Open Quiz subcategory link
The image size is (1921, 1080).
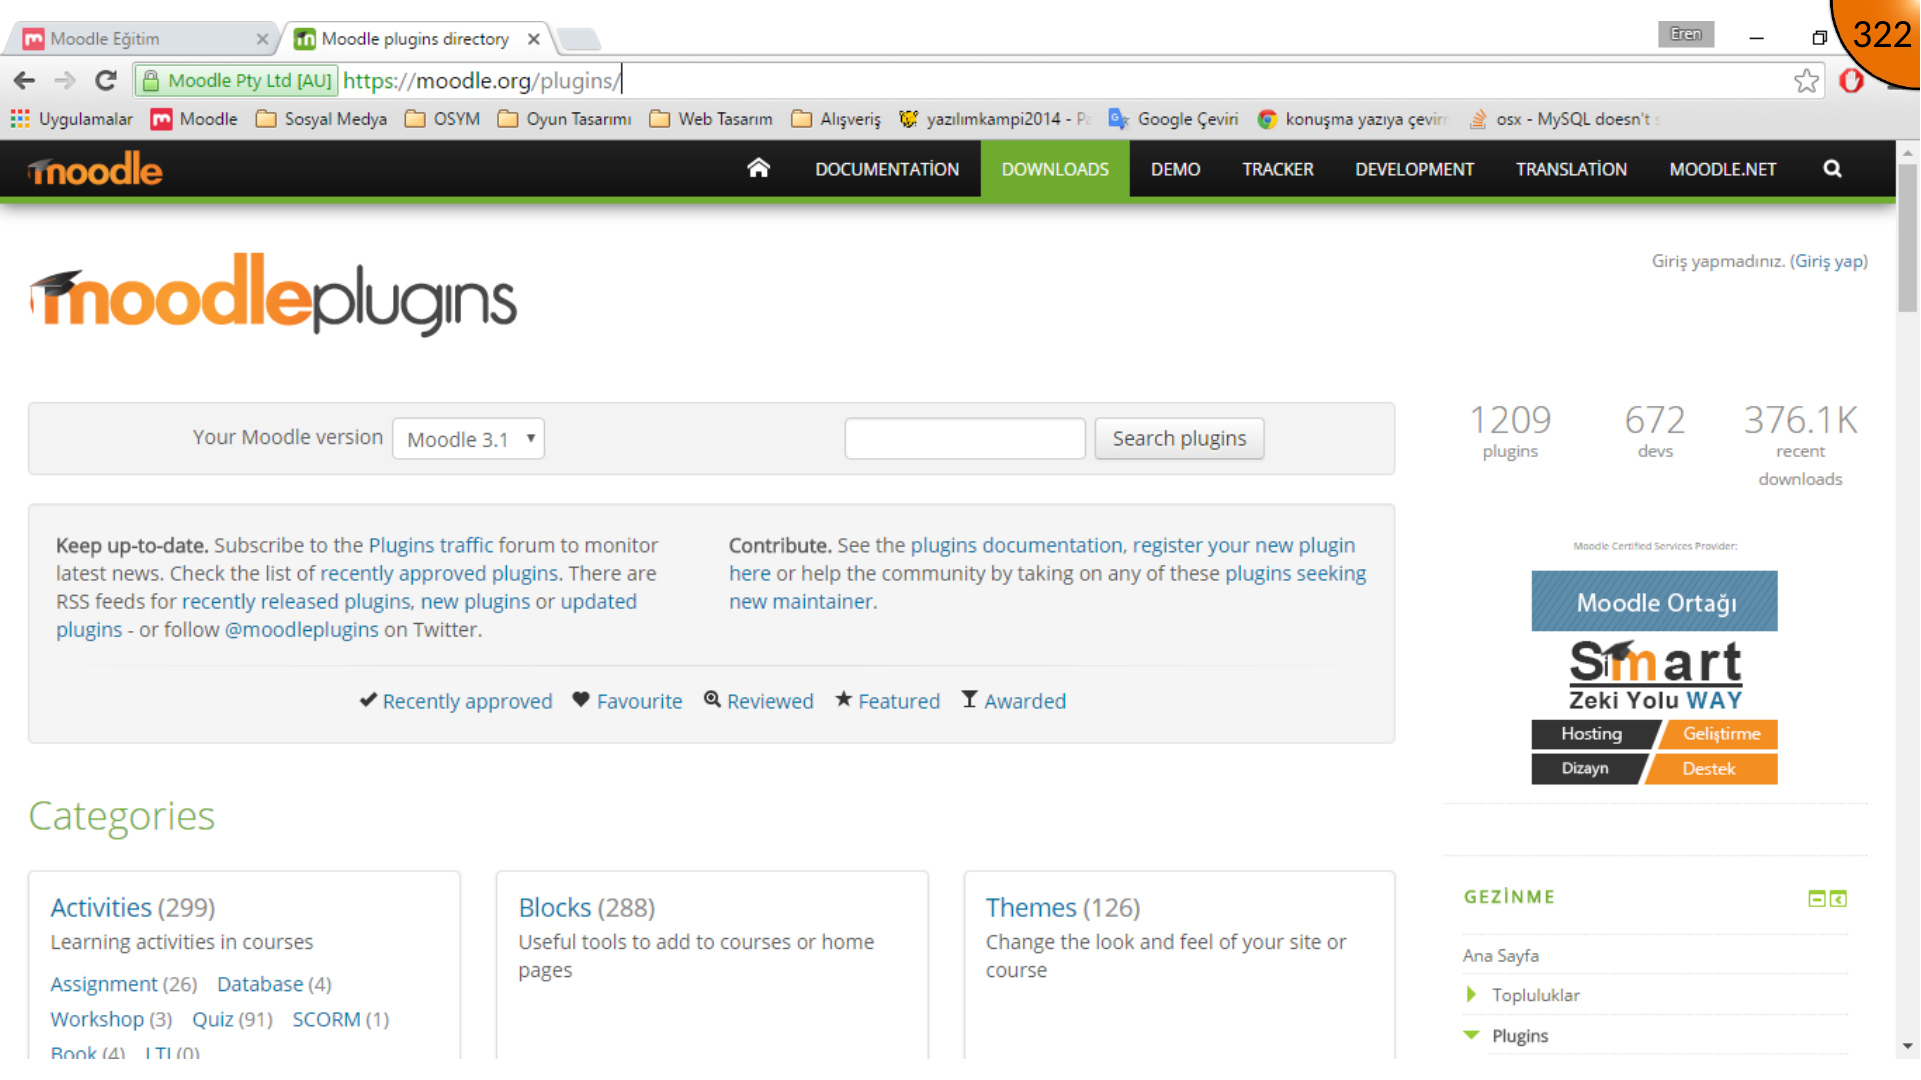coord(213,1019)
